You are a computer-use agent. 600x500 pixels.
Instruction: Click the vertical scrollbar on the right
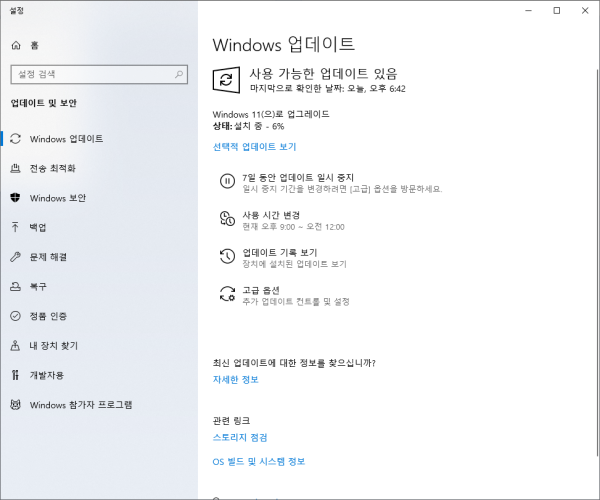coord(597,262)
